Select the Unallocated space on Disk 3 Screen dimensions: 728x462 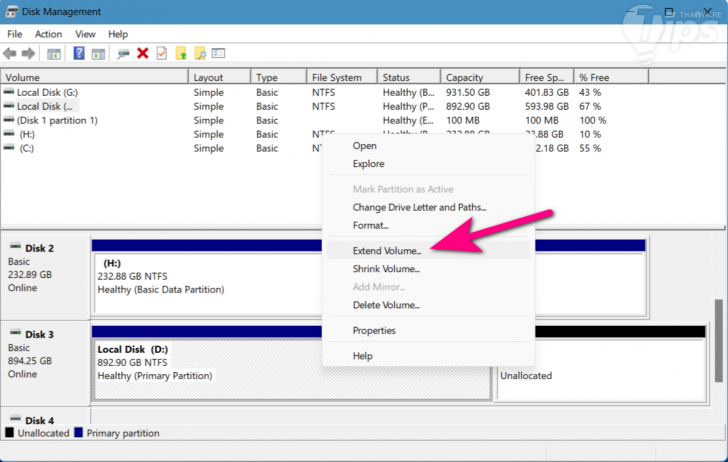[x=601, y=371]
